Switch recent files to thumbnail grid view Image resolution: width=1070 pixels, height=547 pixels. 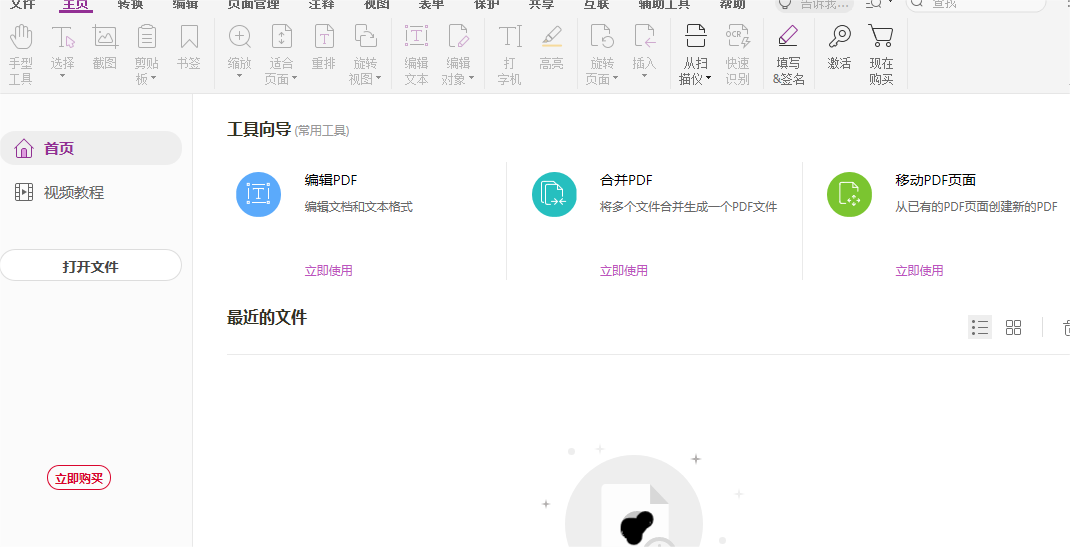tap(1013, 327)
